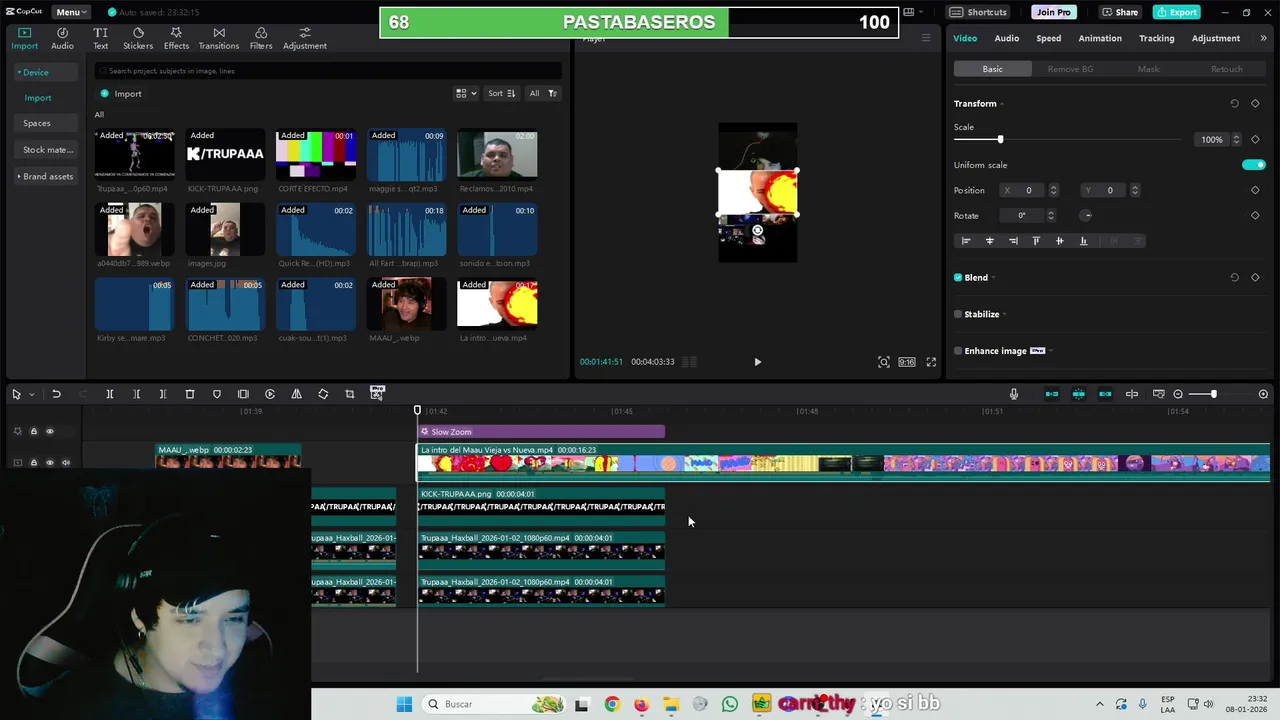Open the Stickers panel
The height and width of the screenshot is (720, 1280).
138,38
